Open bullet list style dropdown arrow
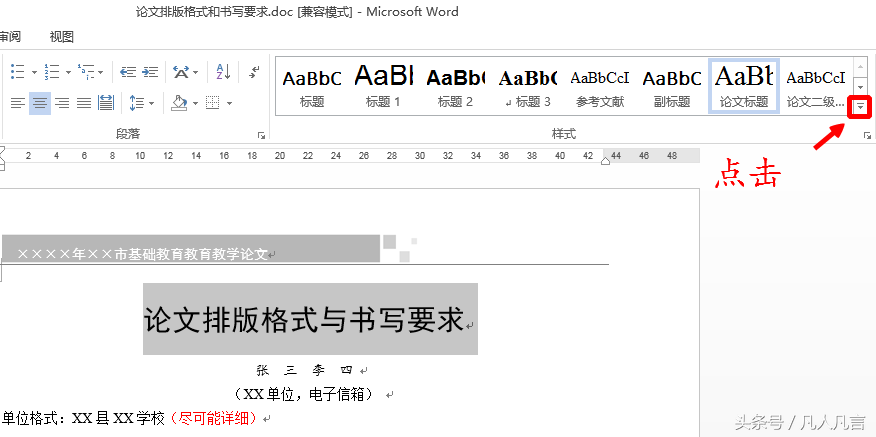Screen dimensions: 876x437 coord(34,72)
